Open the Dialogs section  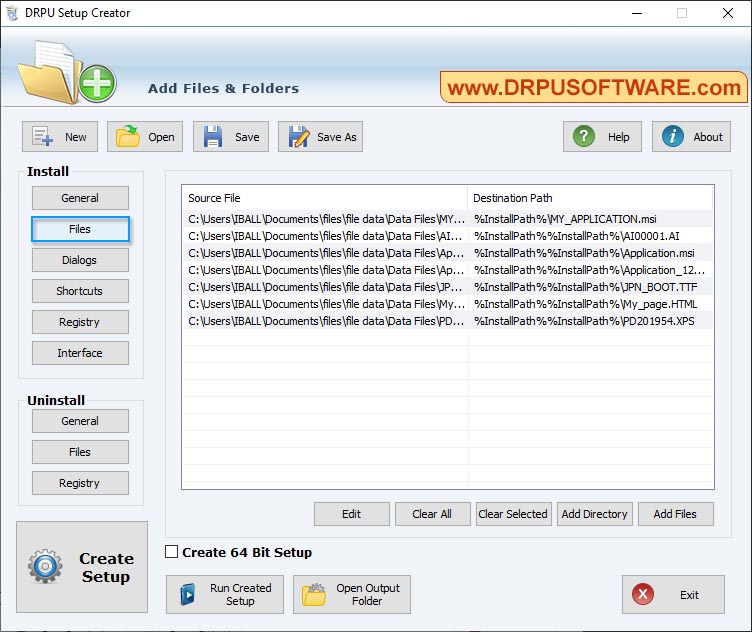80,260
